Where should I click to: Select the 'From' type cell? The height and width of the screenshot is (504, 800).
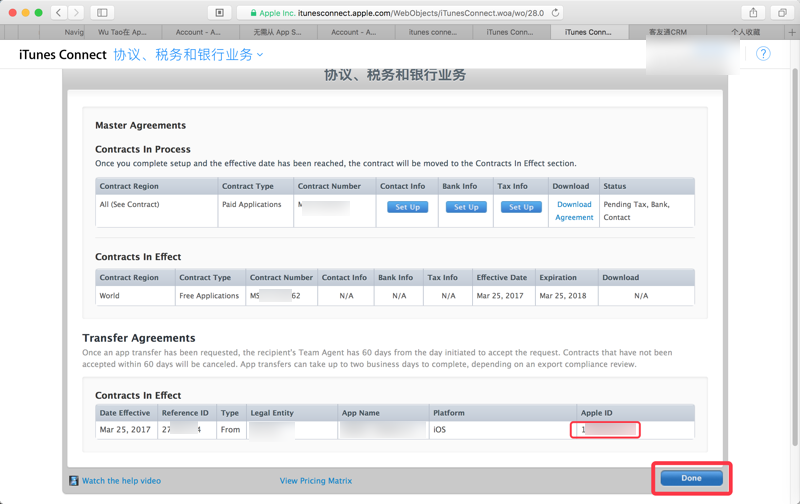(230, 430)
